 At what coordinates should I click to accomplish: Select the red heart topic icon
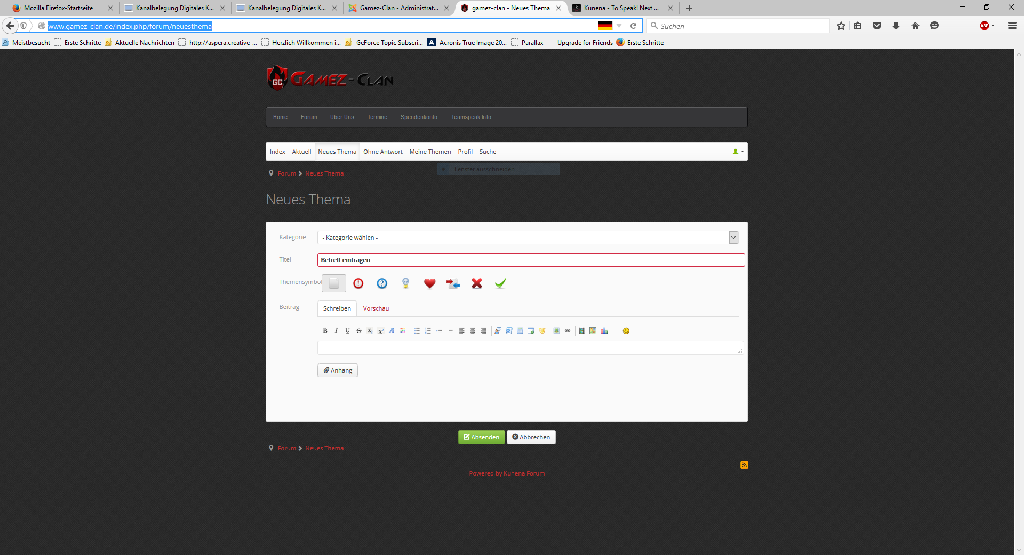429,284
